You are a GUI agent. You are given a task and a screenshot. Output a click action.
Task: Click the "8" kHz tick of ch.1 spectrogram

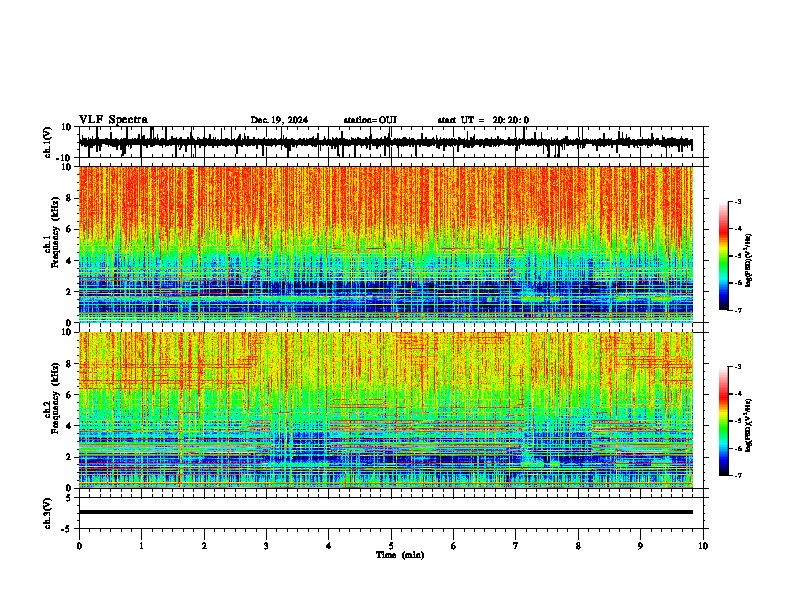pos(69,198)
